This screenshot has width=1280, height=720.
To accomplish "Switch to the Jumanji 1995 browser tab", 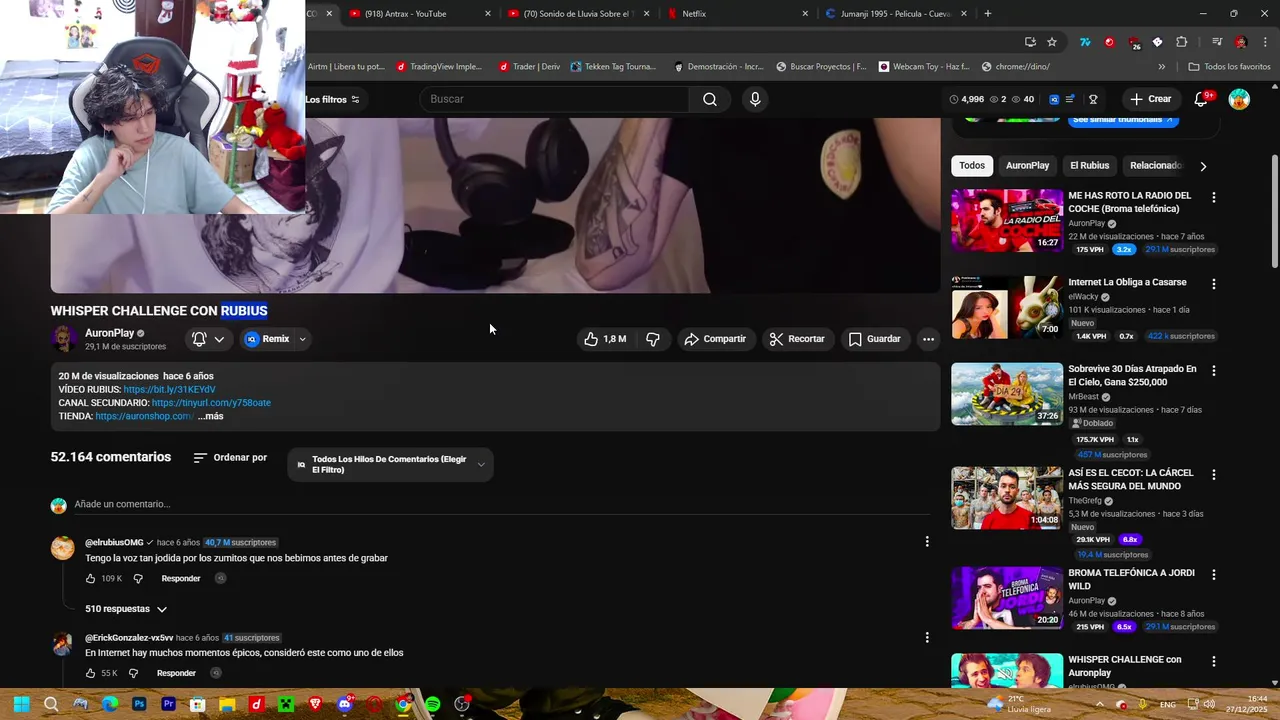I will (x=896, y=14).
